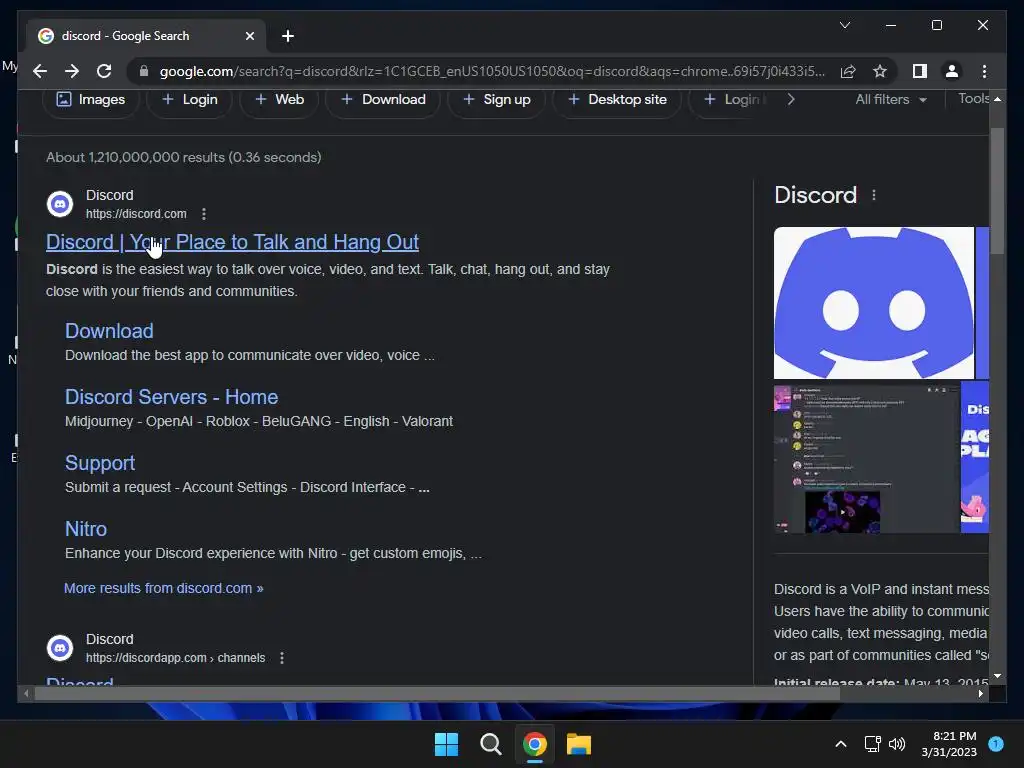Open the Chrome profile menu
Viewport: 1024px width, 768px height.
pyautogui.click(x=952, y=71)
